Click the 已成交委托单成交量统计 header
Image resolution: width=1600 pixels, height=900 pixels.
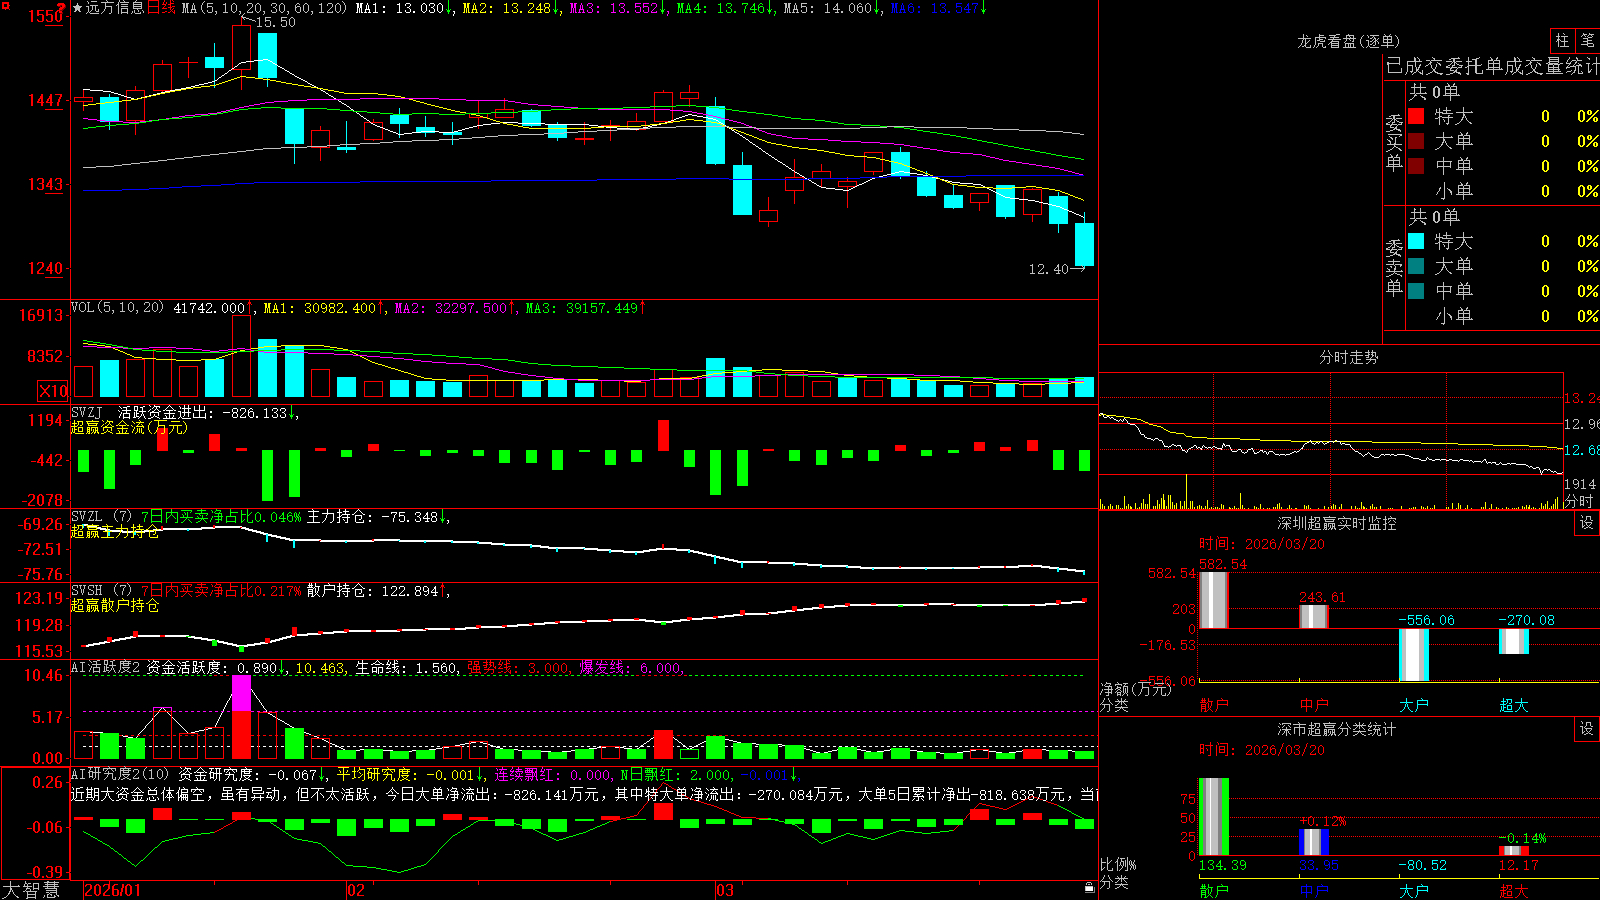pos(1492,66)
